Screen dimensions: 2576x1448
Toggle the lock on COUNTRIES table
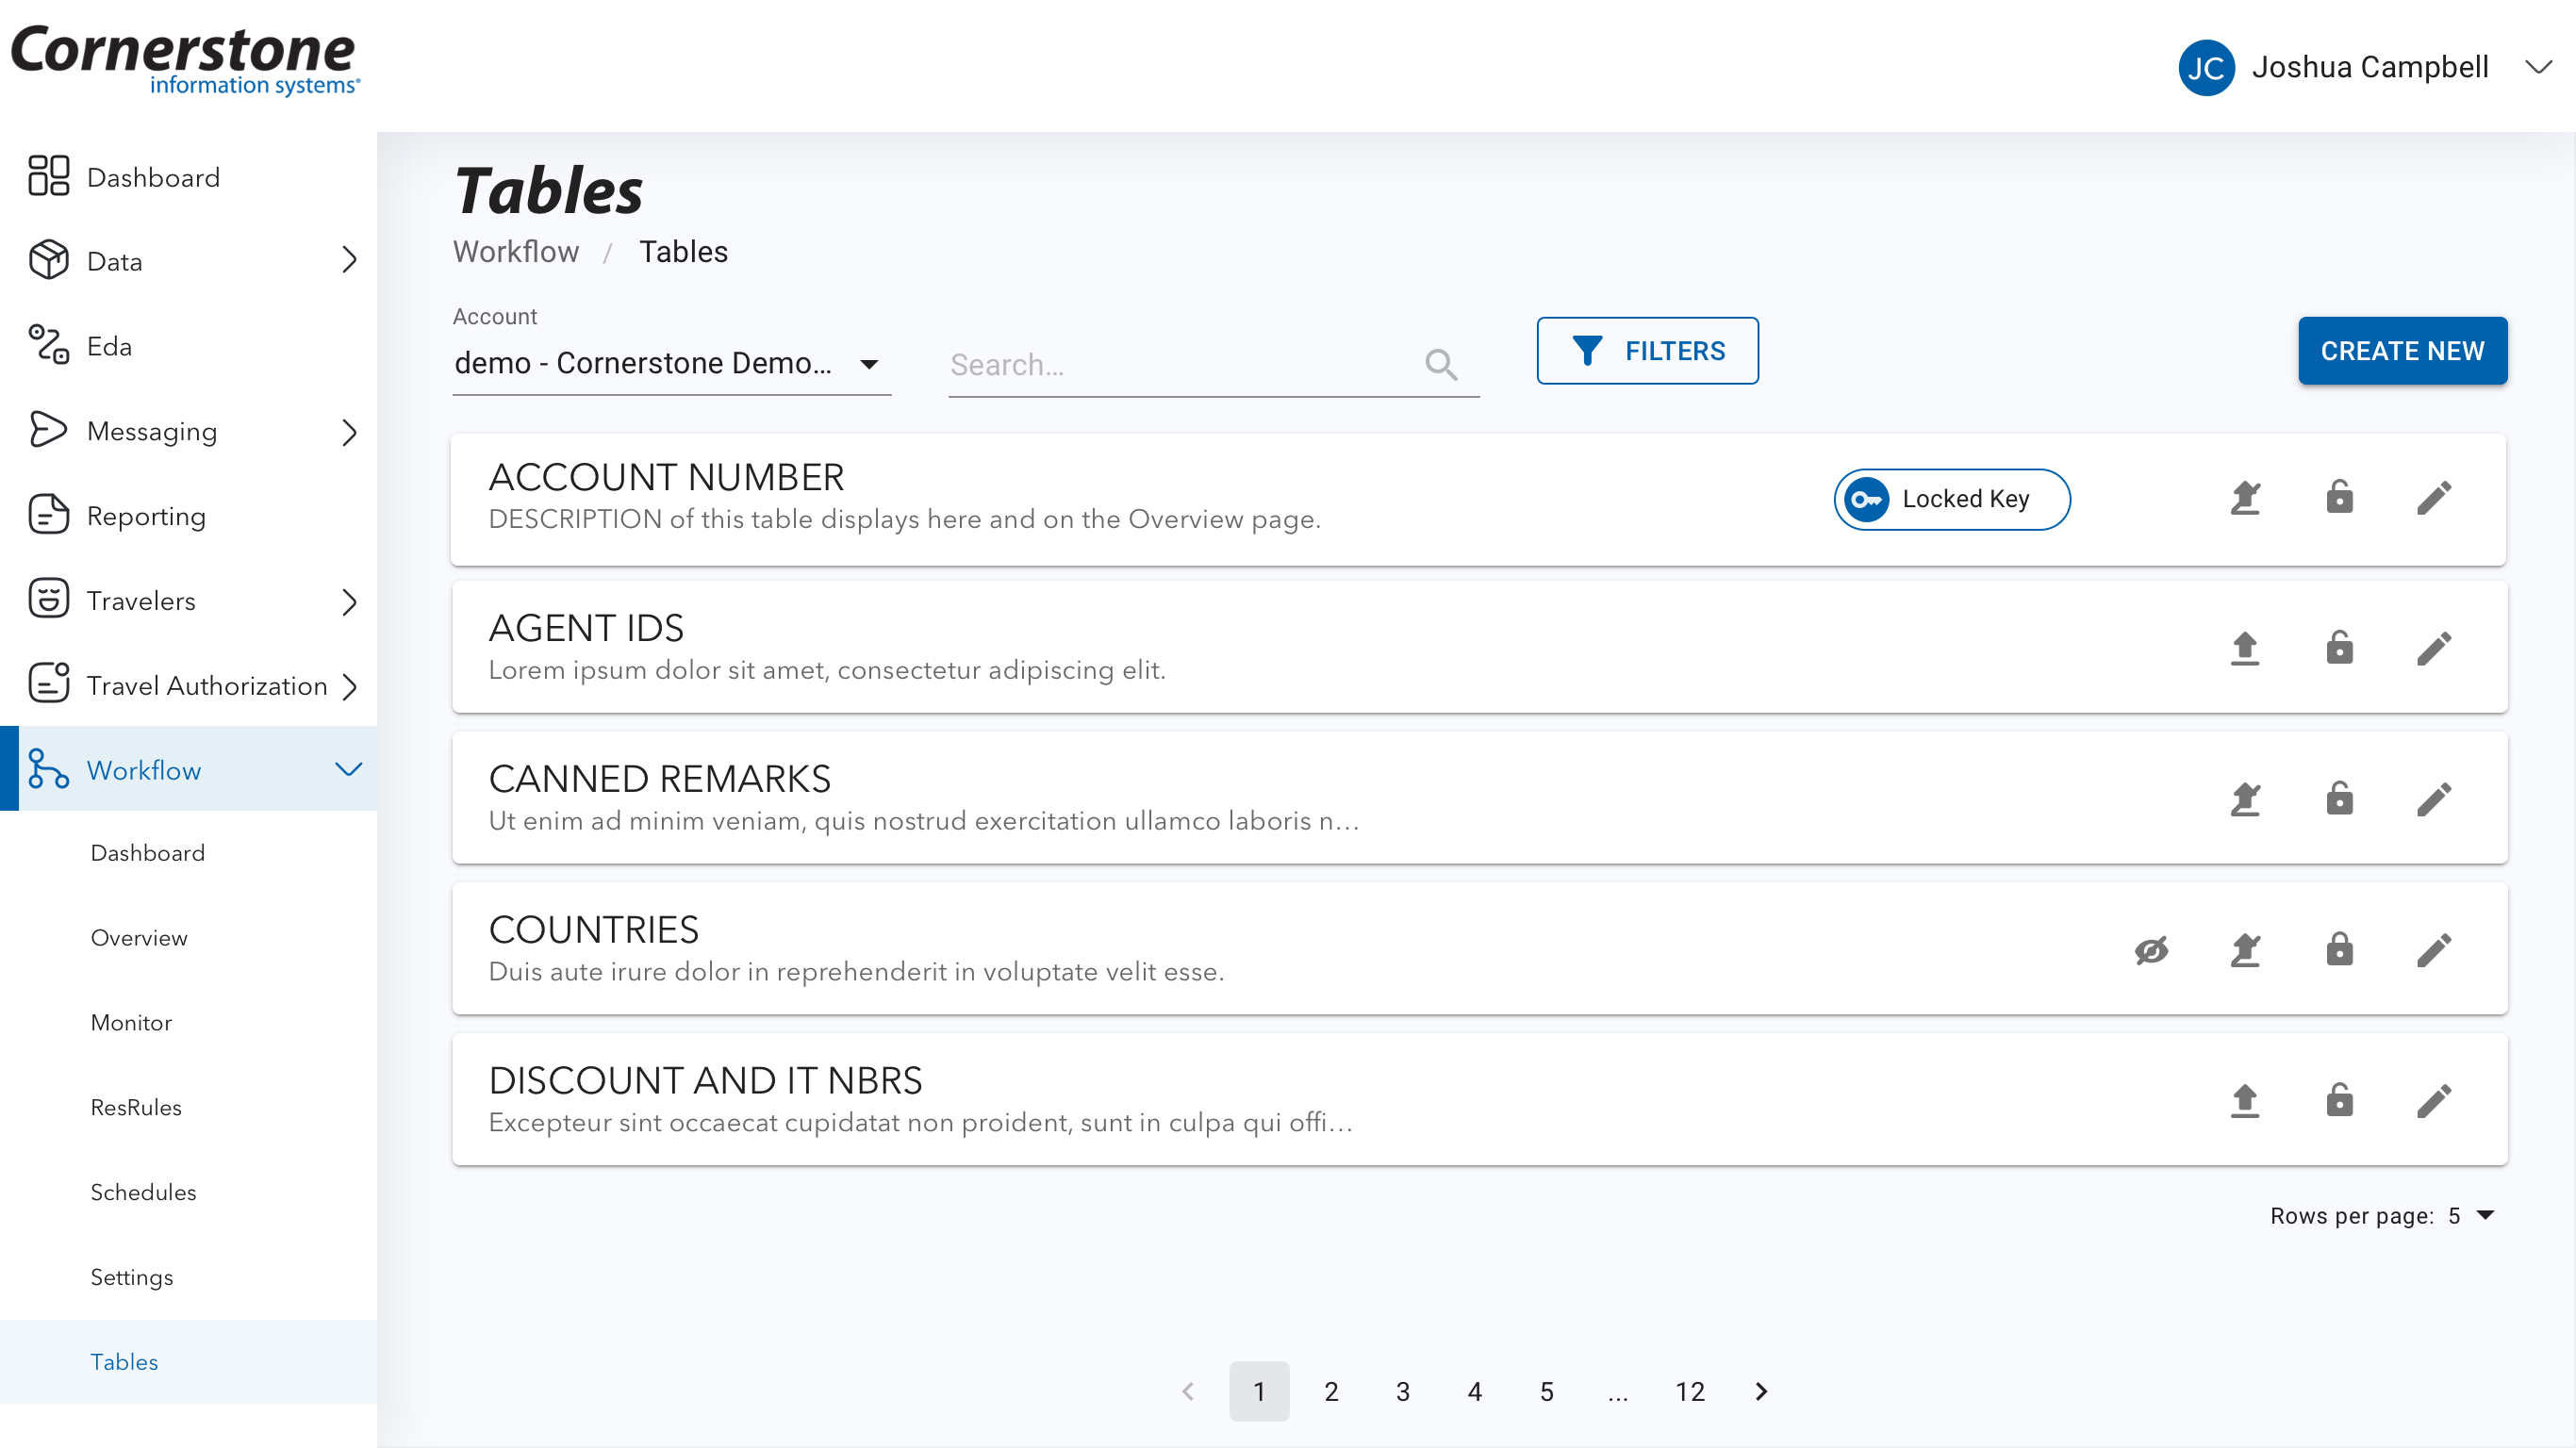pos(2339,950)
